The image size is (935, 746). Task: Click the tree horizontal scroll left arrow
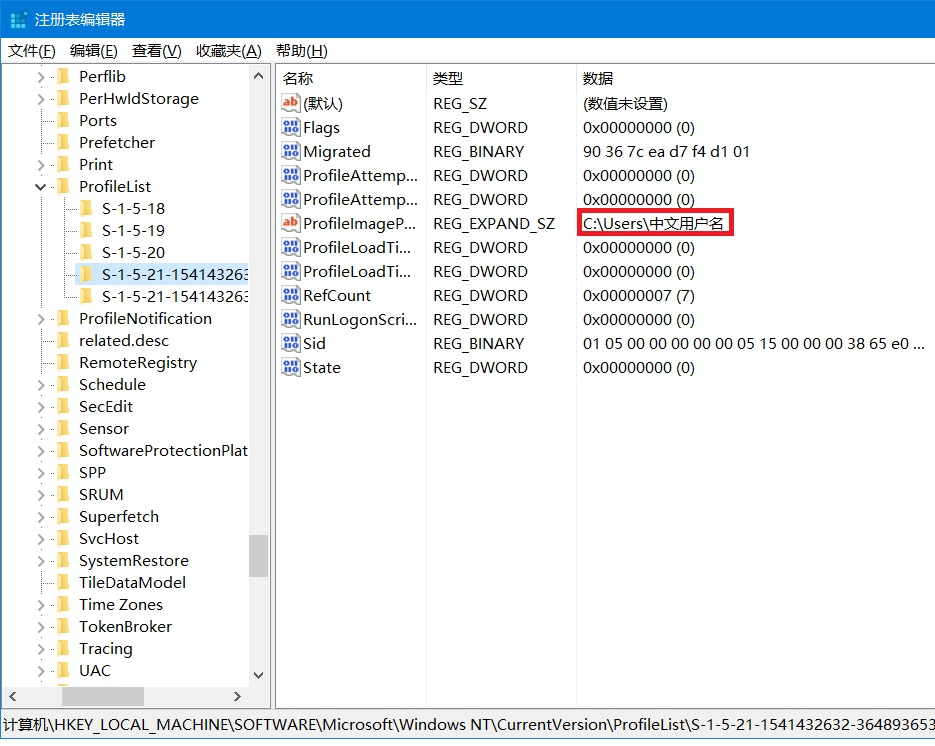[x=13, y=696]
